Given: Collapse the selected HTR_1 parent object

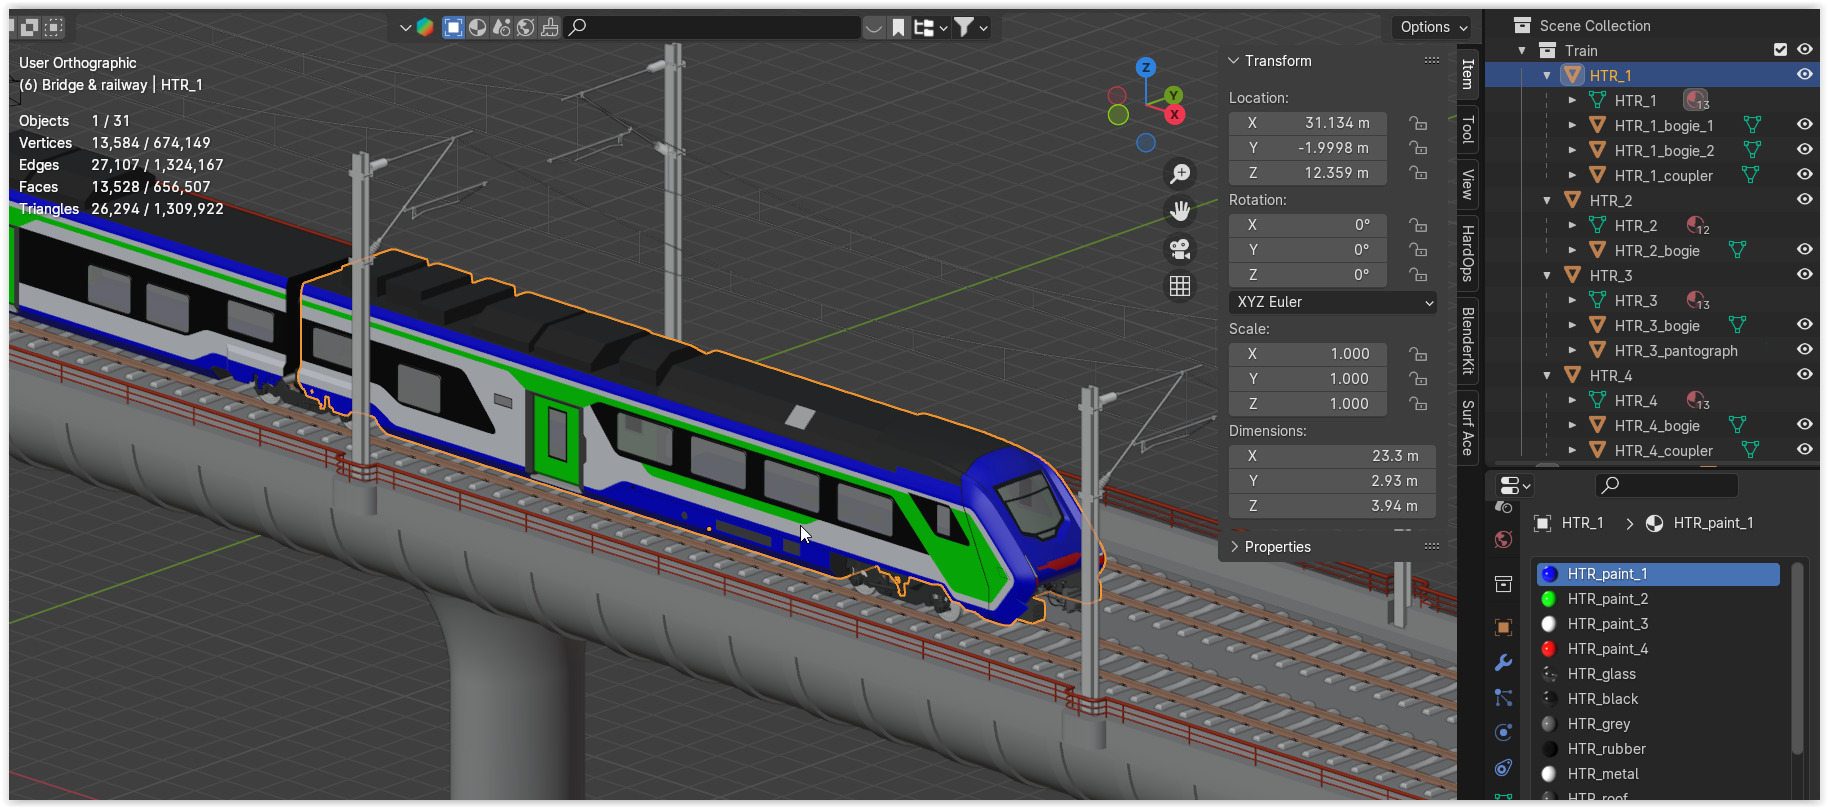Looking at the screenshot, I should tap(1547, 76).
